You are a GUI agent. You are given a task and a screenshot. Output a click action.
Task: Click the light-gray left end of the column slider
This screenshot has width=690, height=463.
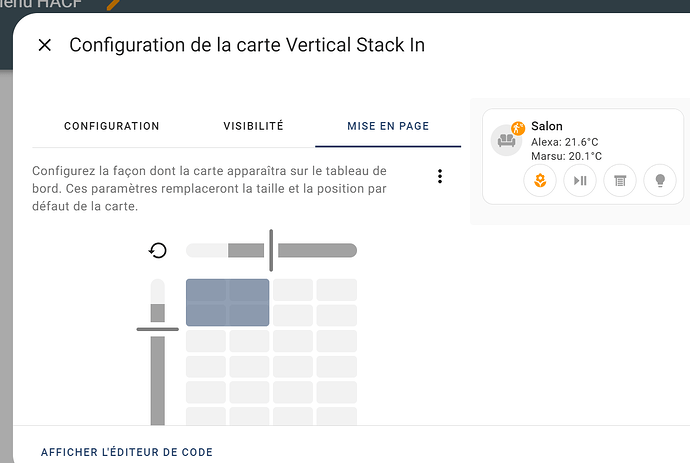pyautogui.click(x=207, y=250)
